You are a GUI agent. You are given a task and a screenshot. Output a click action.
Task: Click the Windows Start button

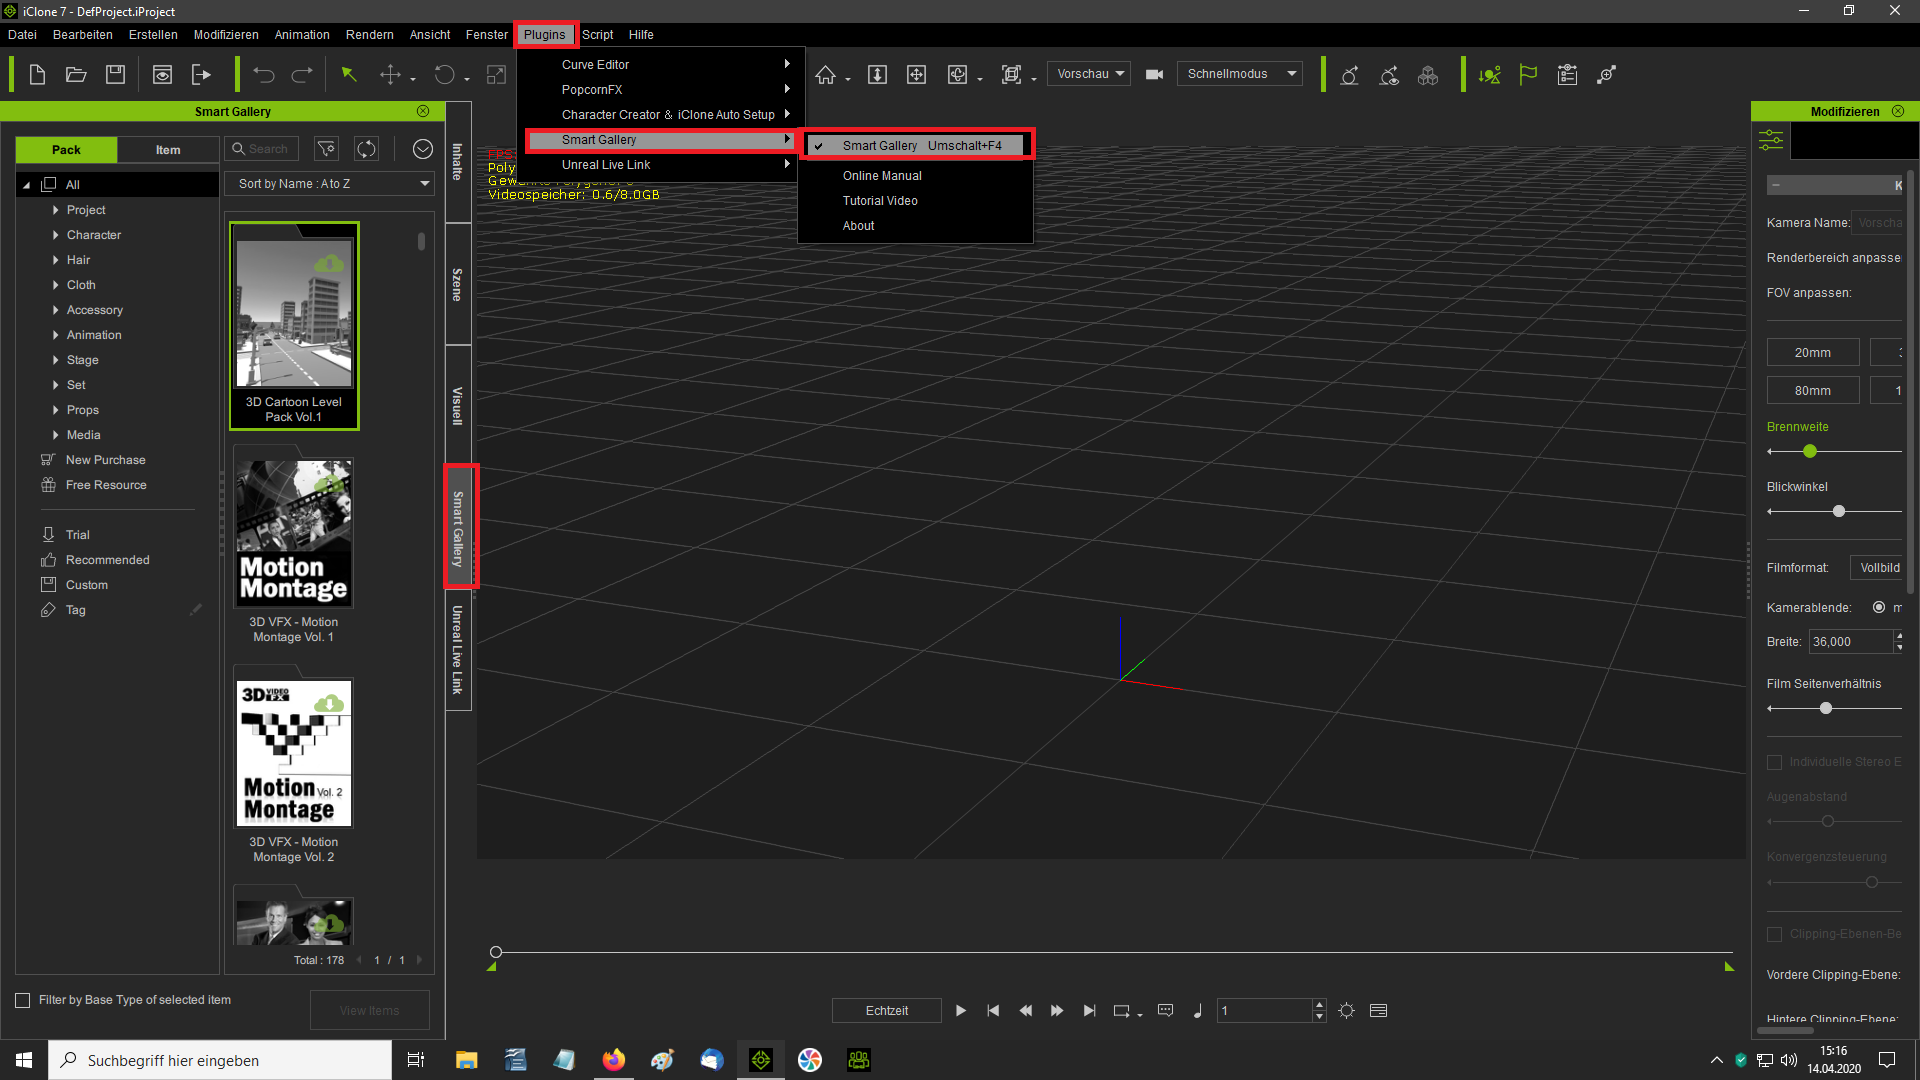[x=24, y=1060]
